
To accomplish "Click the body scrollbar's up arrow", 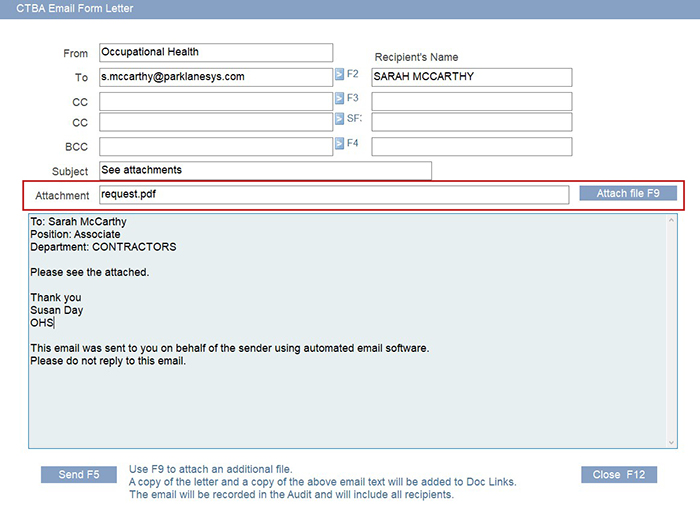I will pyautogui.click(x=670, y=220).
